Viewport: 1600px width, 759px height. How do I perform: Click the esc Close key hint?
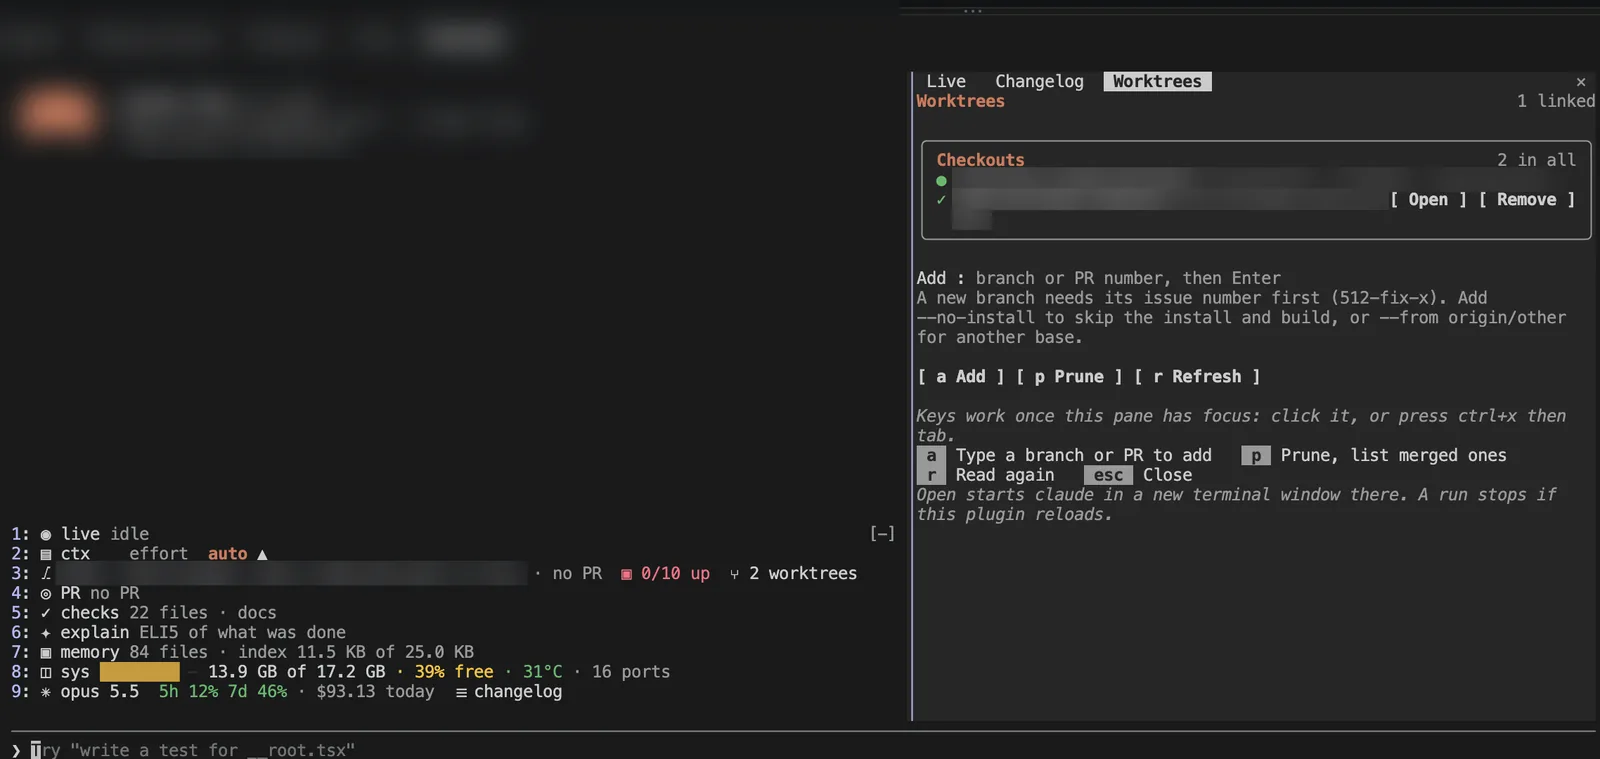point(1138,475)
